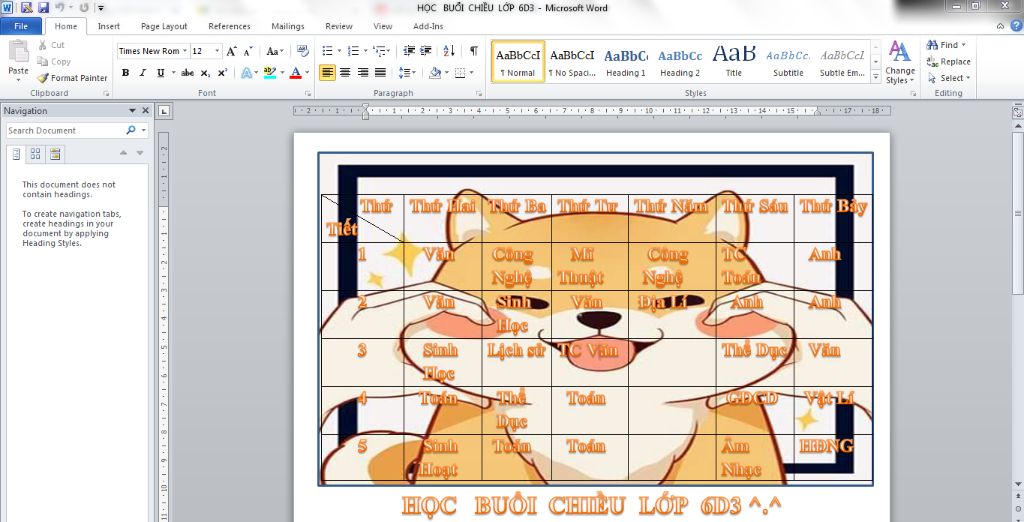1024x522 pixels.
Task: Open the font name dropdown
Action: (185, 51)
